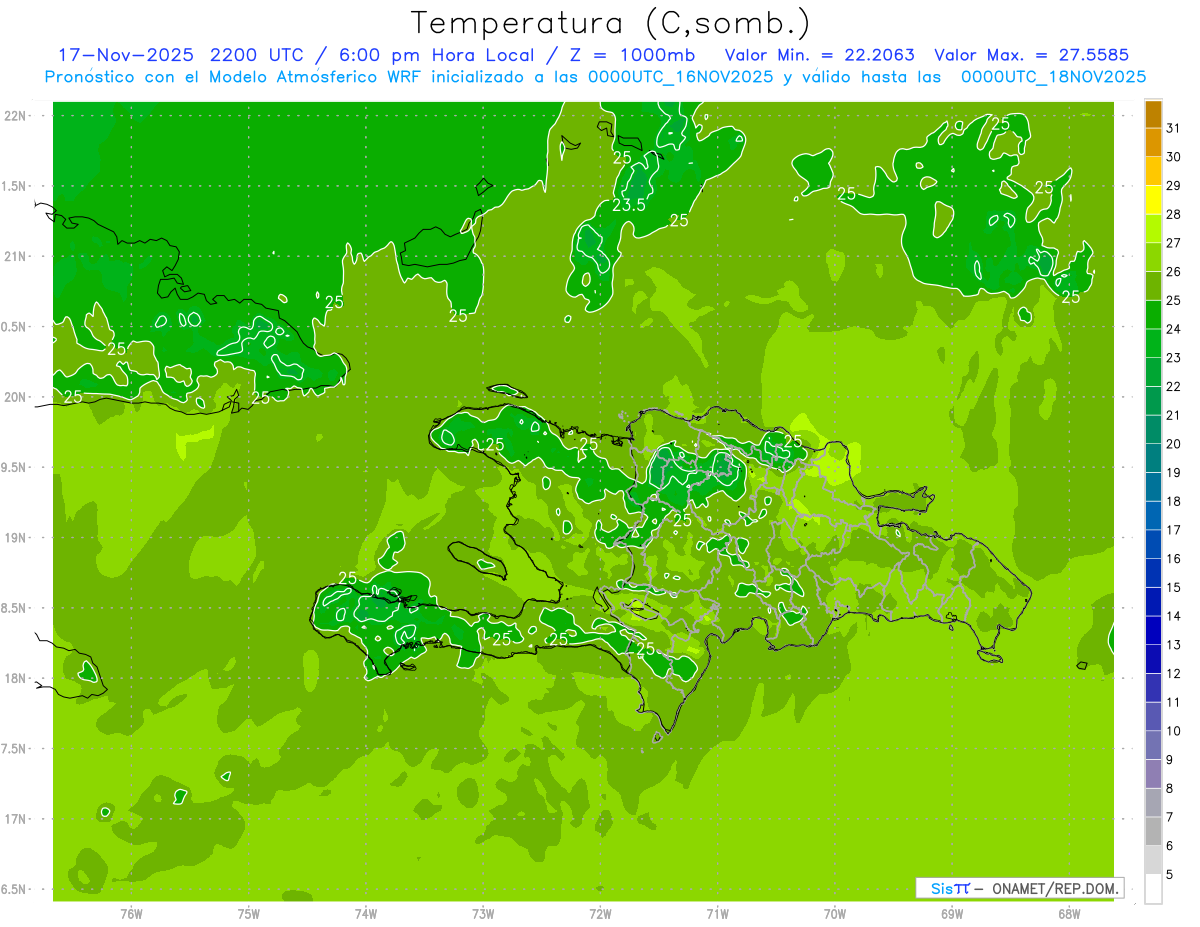
Task: Click the "22N" latitude label
Action: point(15,116)
